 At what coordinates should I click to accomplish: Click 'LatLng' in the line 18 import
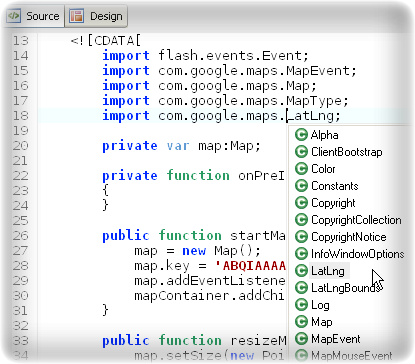click(x=310, y=116)
